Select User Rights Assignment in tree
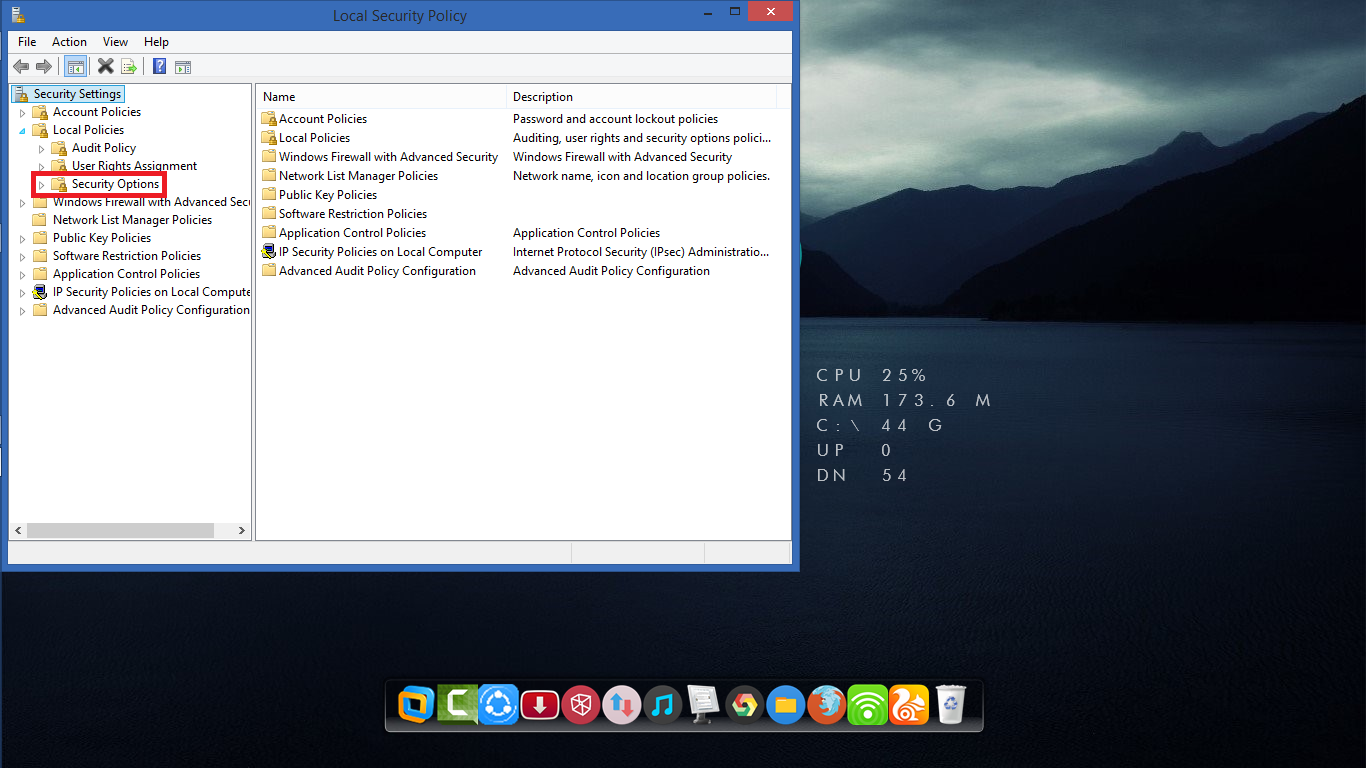This screenshot has height=768, width=1366. [x=134, y=166]
